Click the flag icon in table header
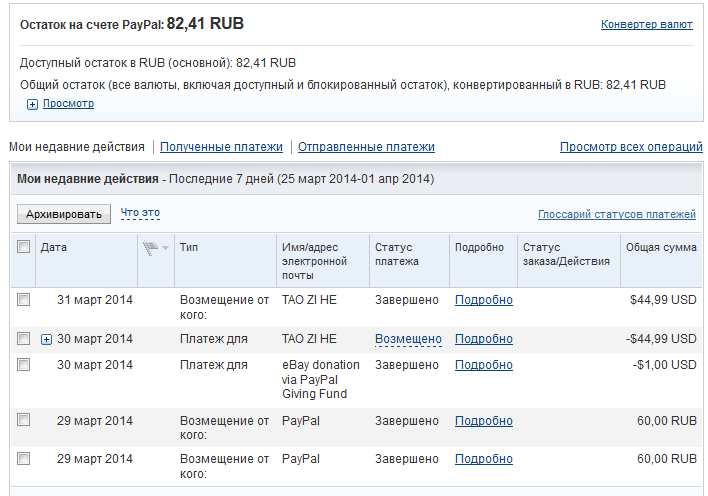 tap(151, 247)
